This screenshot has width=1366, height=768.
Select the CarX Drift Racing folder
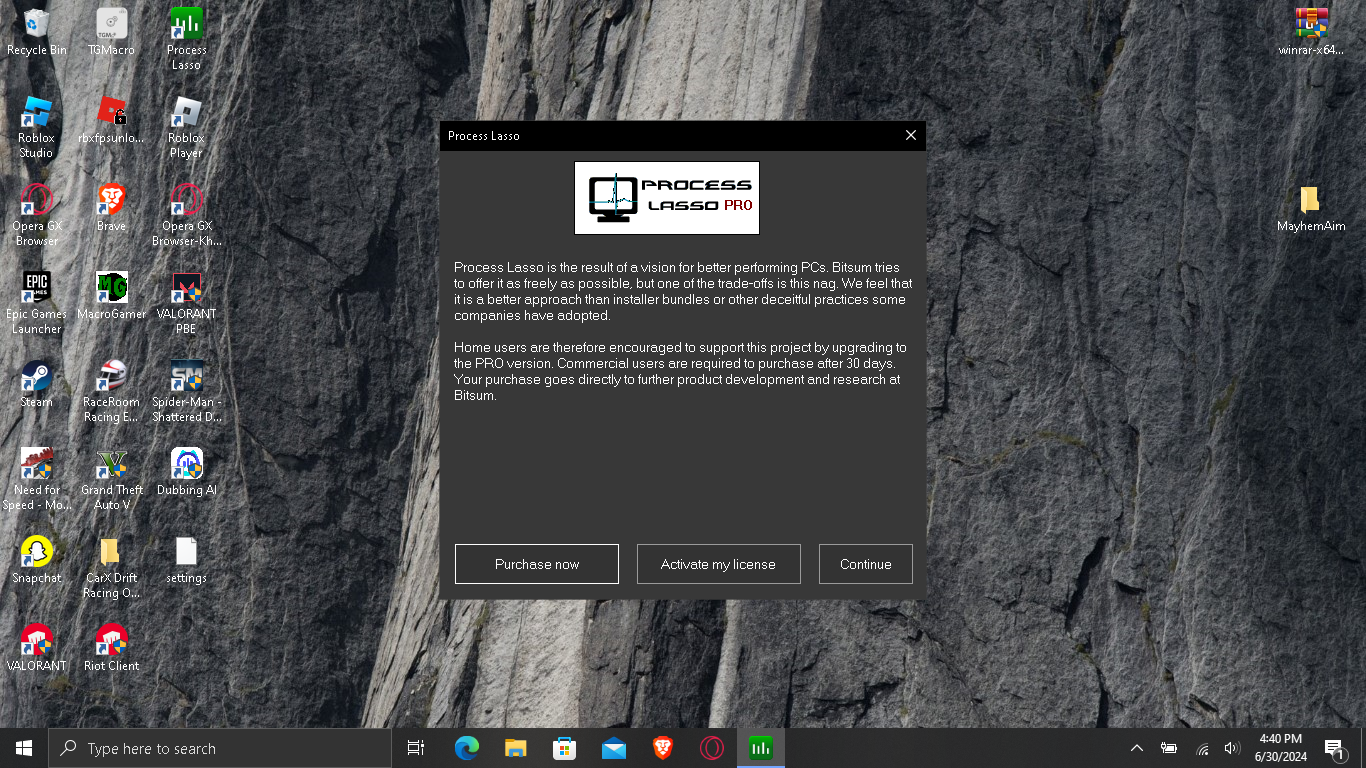[x=111, y=567]
